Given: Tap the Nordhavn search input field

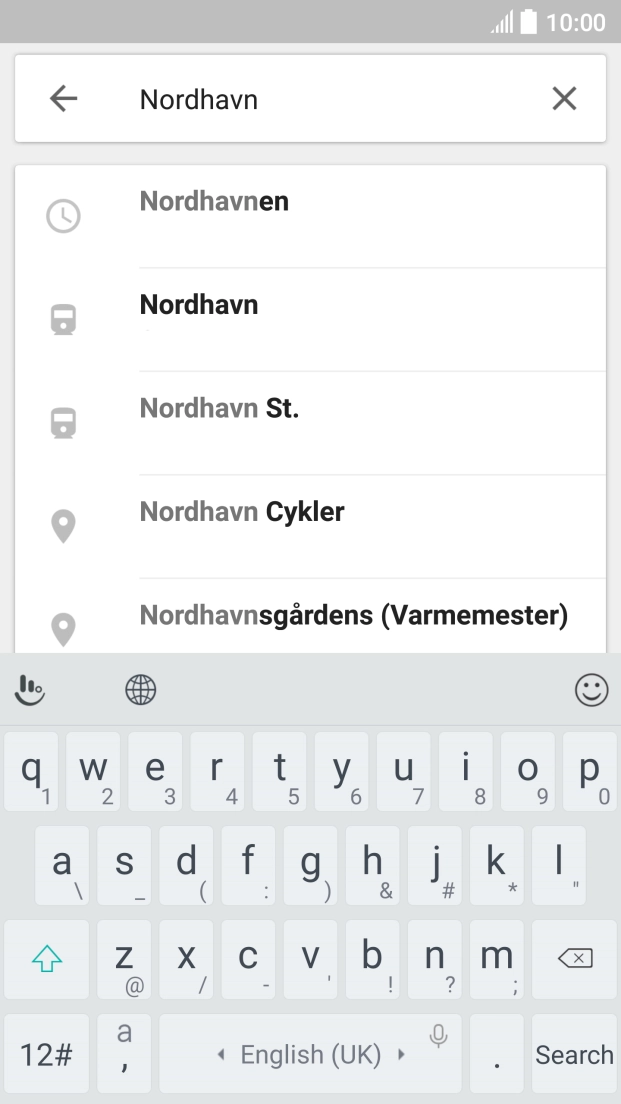Looking at the screenshot, I should tap(330, 99).
